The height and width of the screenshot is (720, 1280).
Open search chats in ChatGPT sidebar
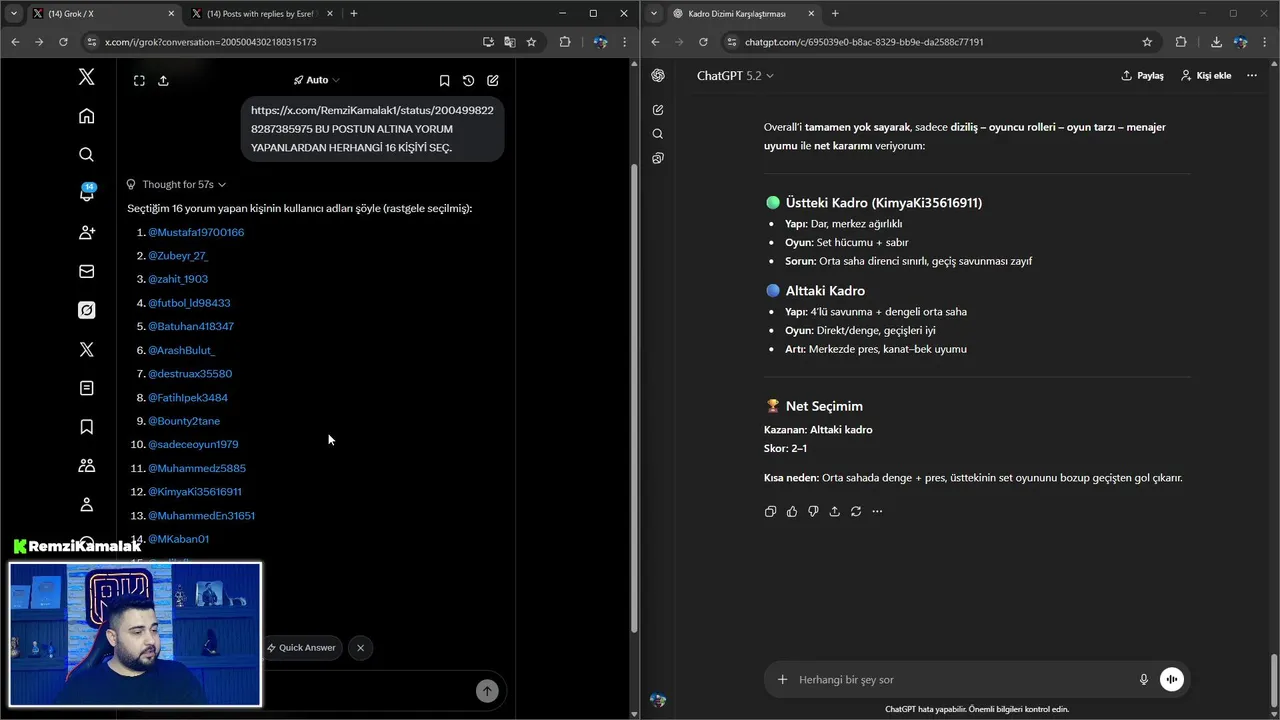(x=658, y=134)
